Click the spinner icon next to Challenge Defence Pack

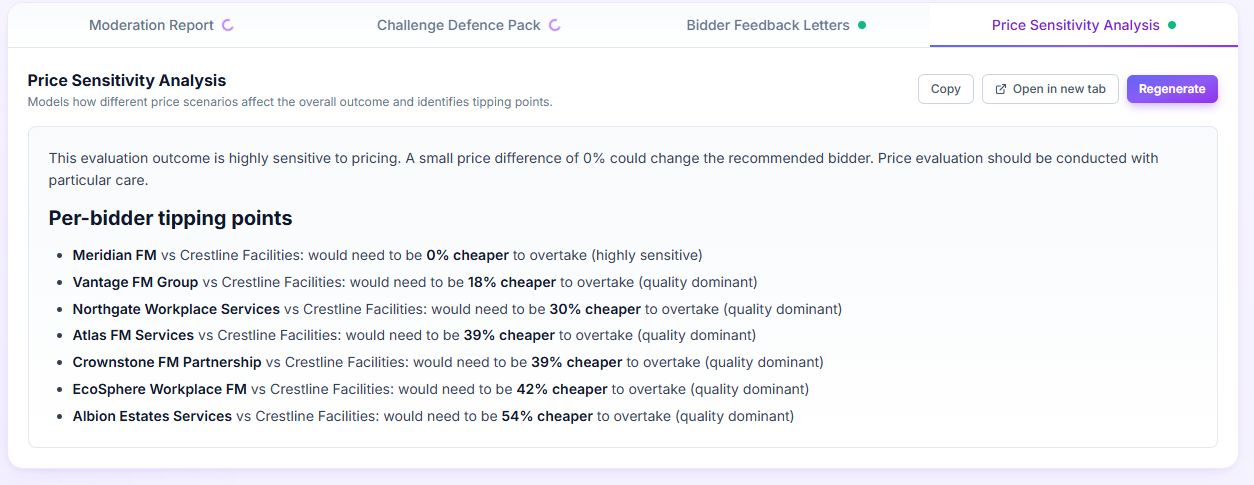click(555, 25)
